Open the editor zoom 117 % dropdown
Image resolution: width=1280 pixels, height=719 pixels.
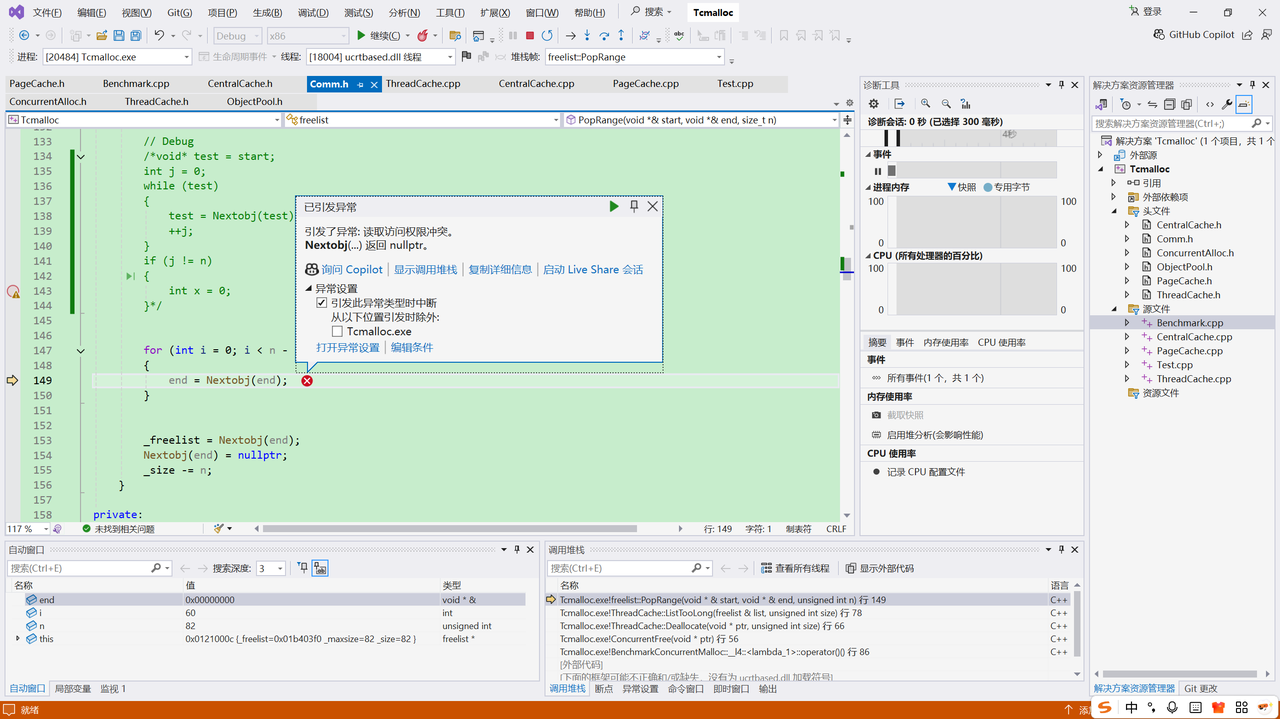pyautogui.click(x=27, y=529)
